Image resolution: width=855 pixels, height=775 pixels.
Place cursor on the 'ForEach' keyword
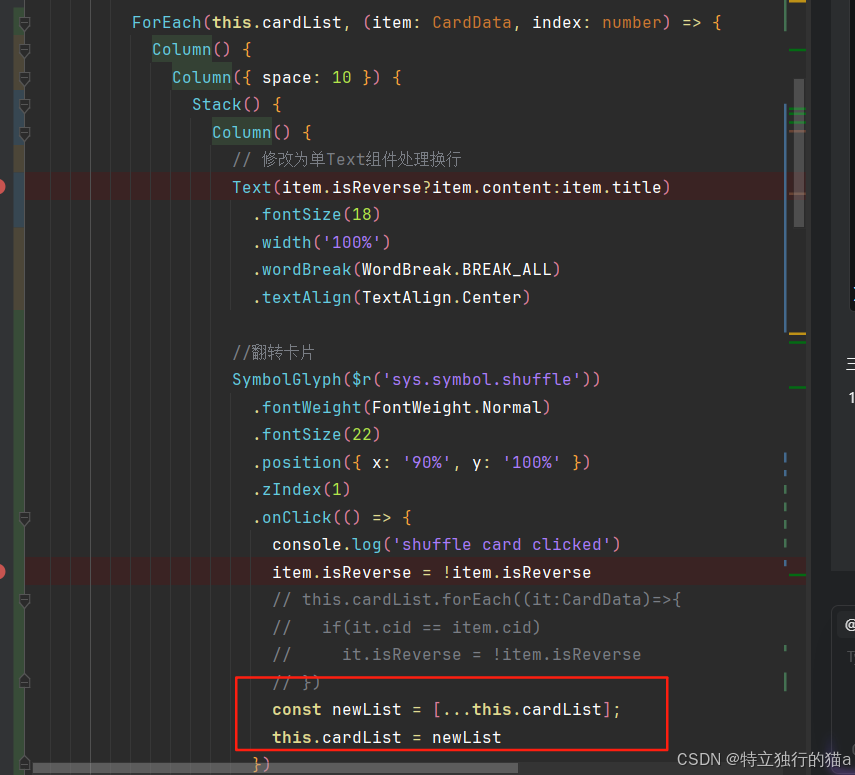(x=167, y=22)
